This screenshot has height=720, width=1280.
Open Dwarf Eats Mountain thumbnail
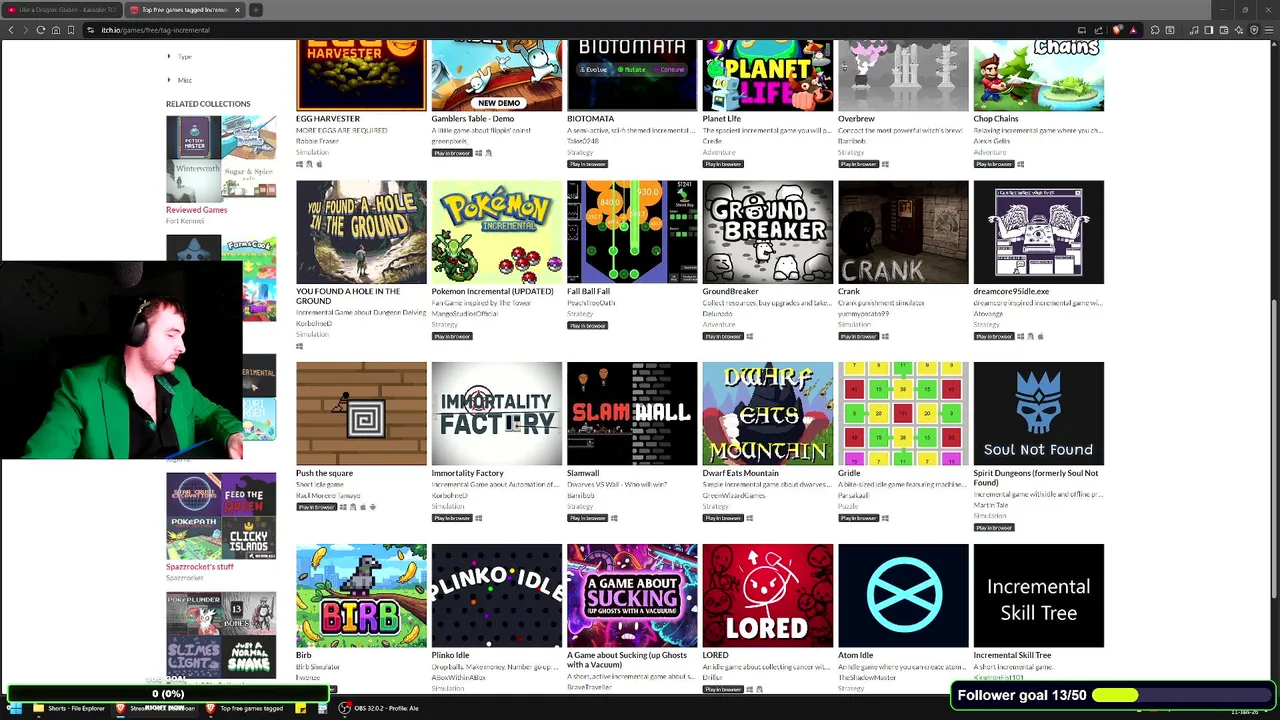[x=768, y=414]
